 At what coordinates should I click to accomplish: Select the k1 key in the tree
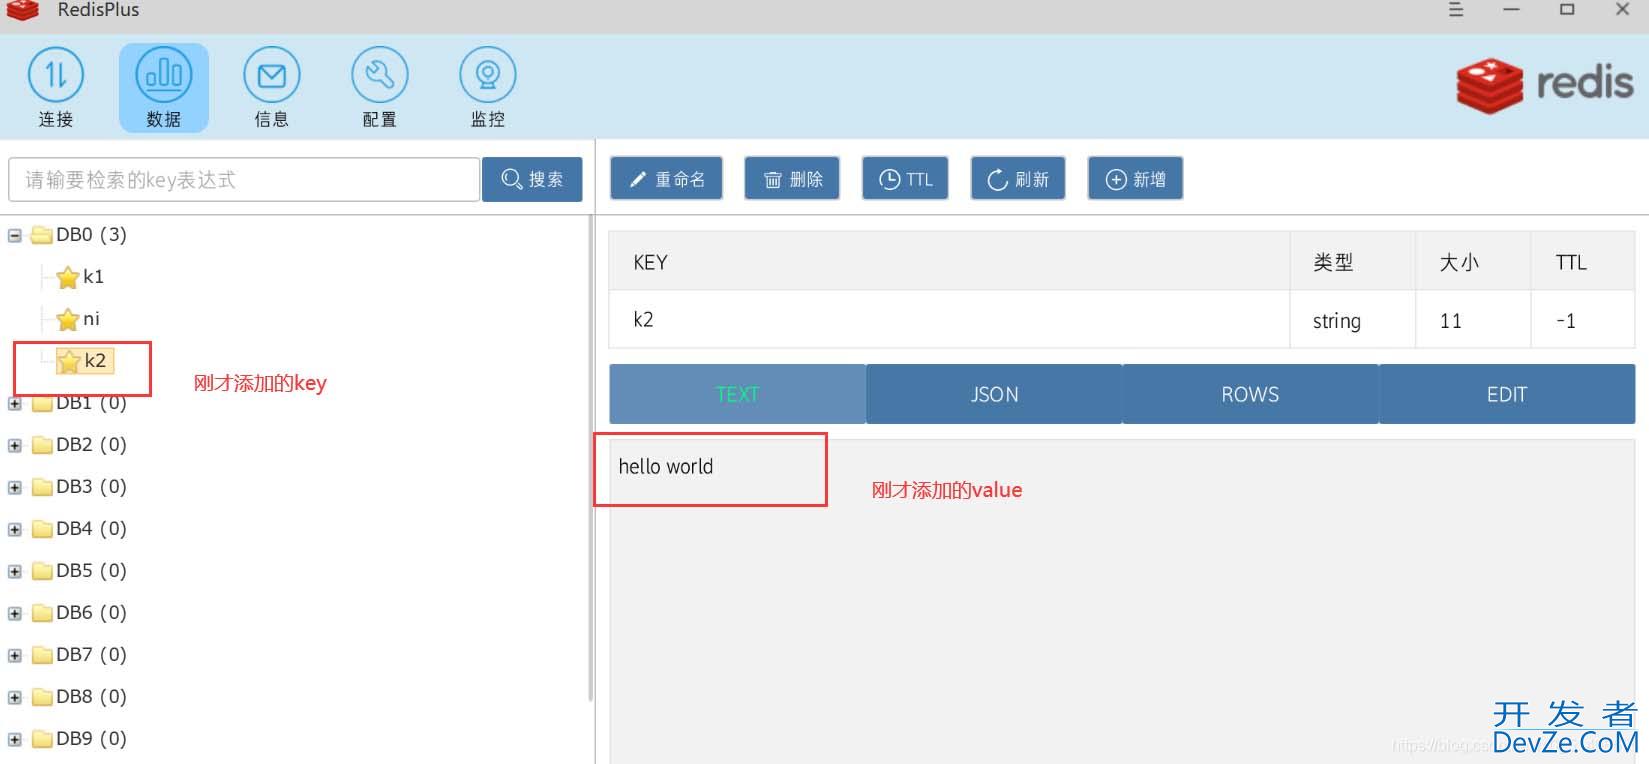pyautogui.click(x=93, y=276)
